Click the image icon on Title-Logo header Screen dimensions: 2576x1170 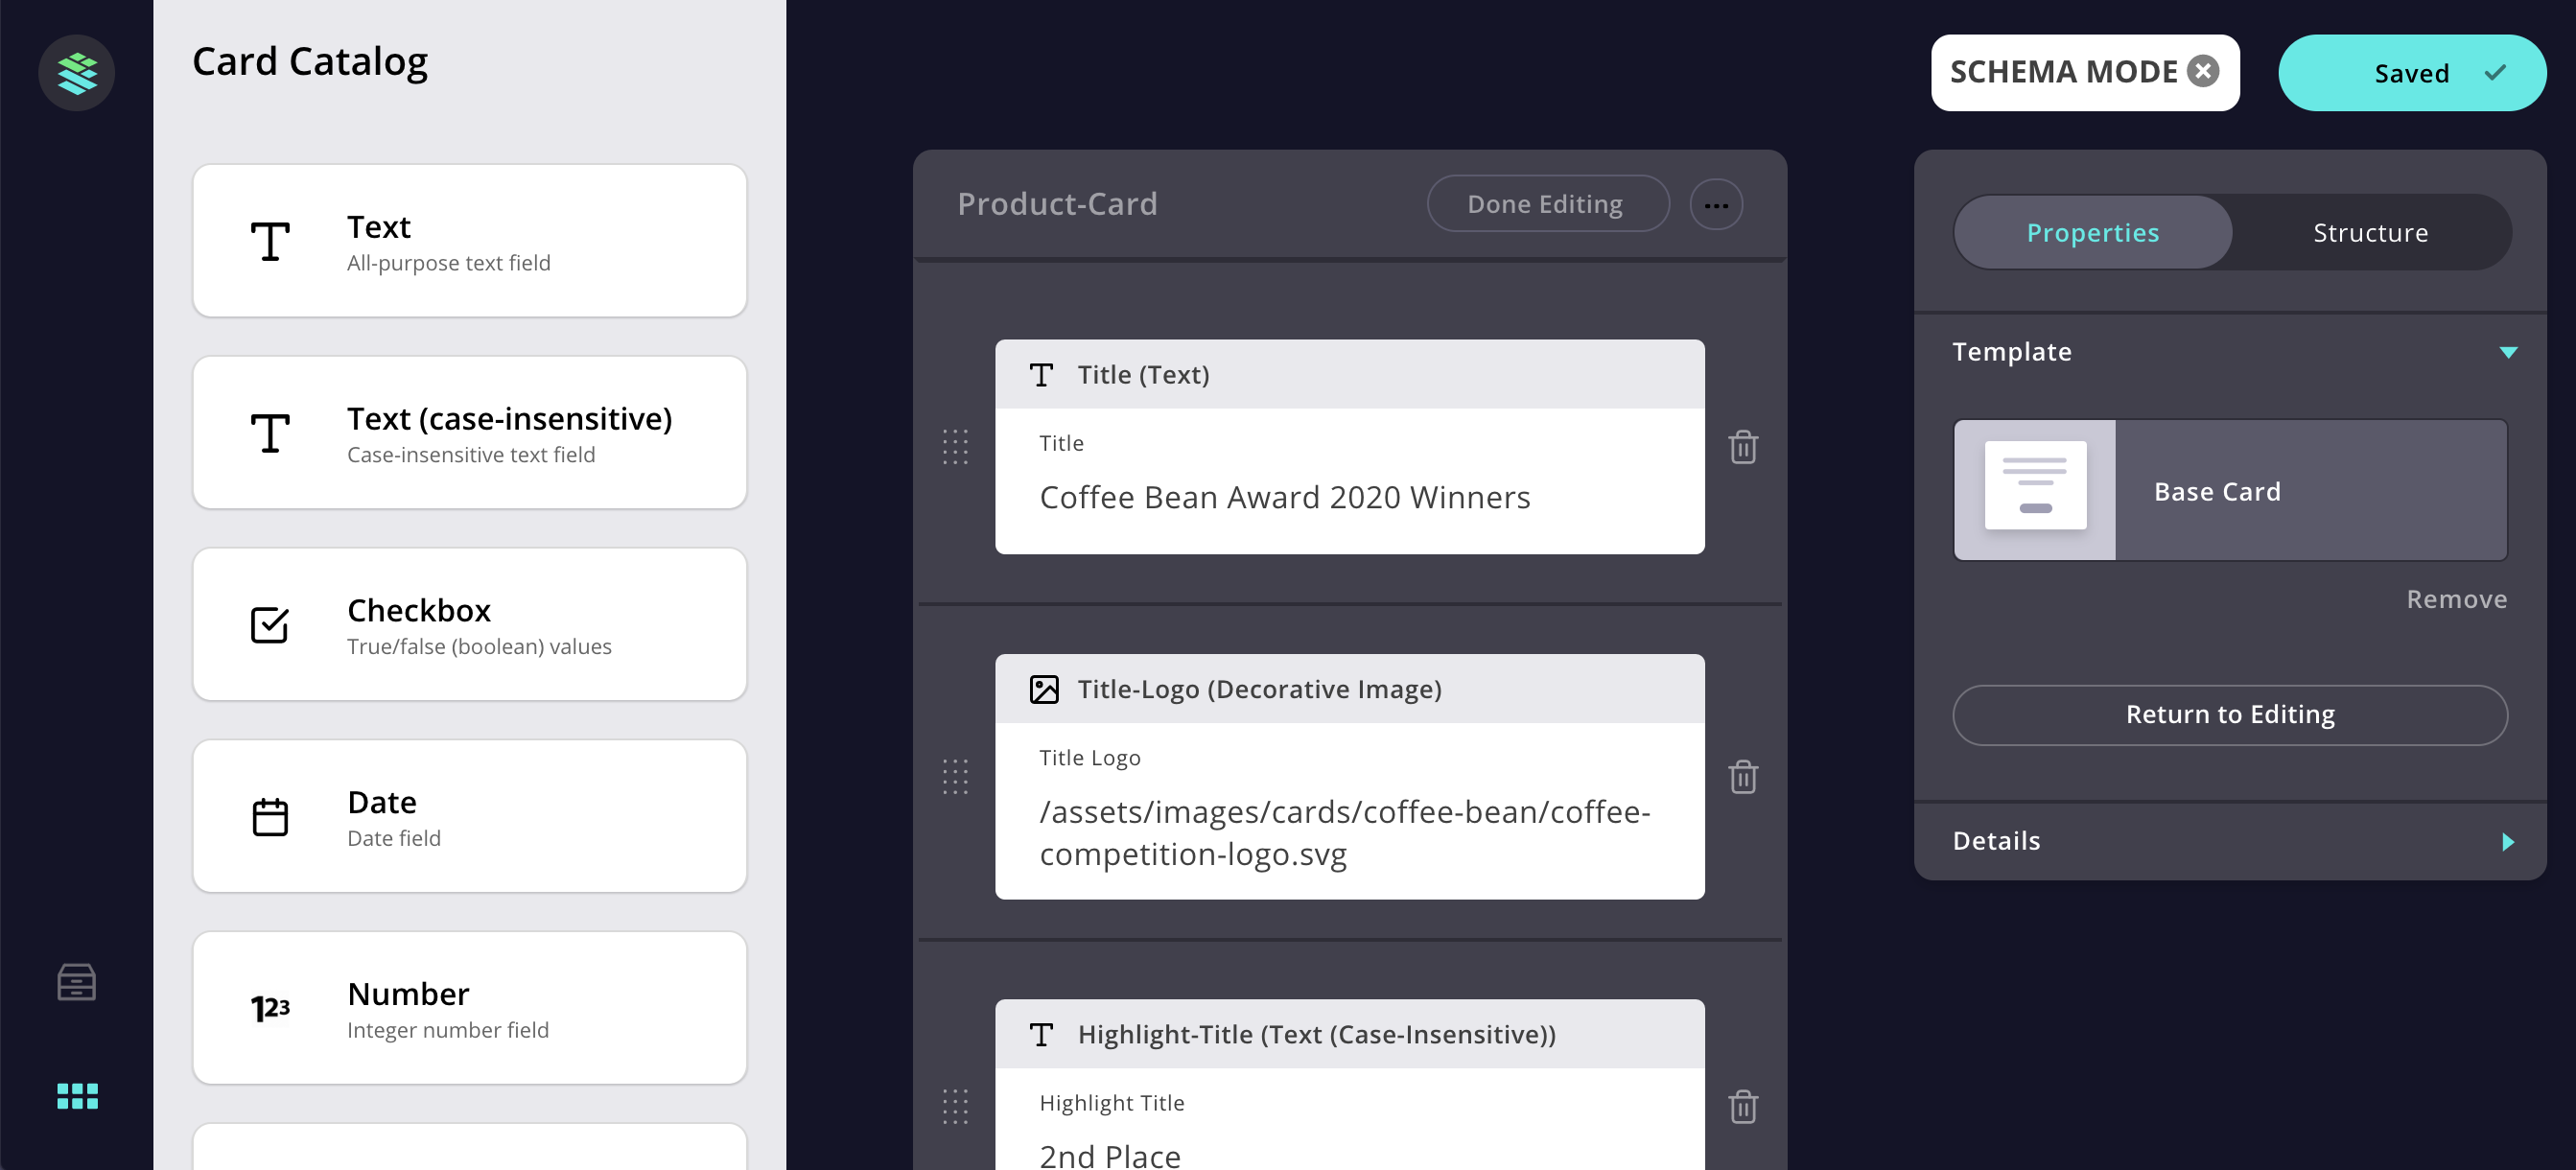[1044, 688]
